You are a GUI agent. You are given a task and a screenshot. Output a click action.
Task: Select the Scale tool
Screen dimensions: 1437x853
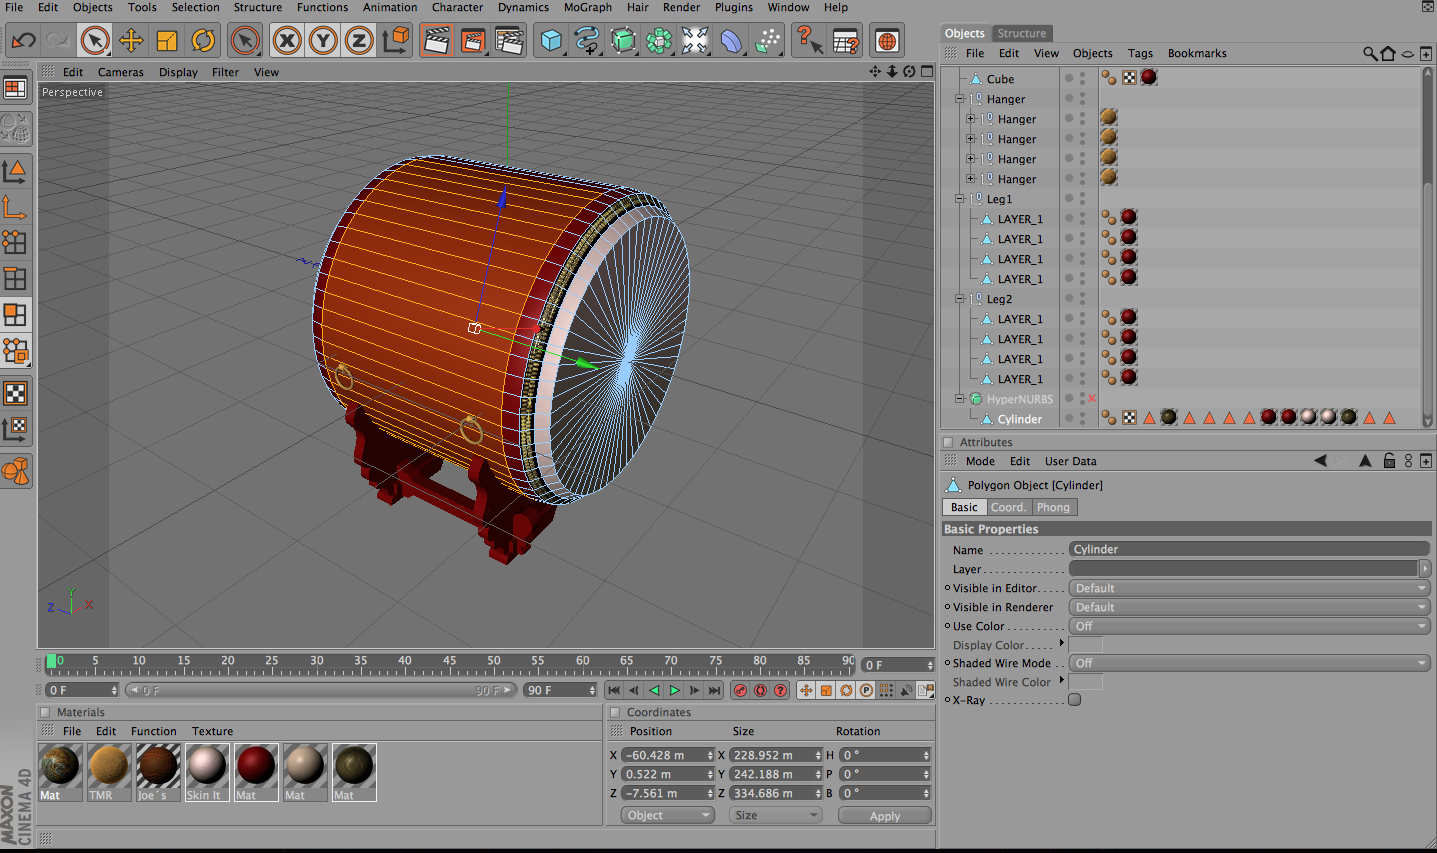click(x=167, y=41)
